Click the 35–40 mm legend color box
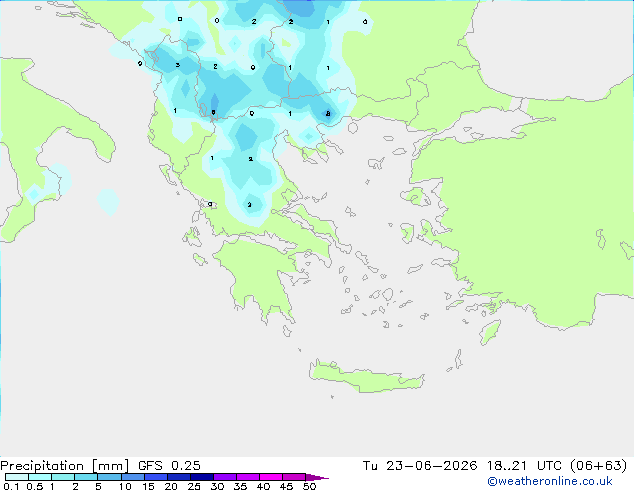Screen dimensions: 634x490 tap(247, 477)
